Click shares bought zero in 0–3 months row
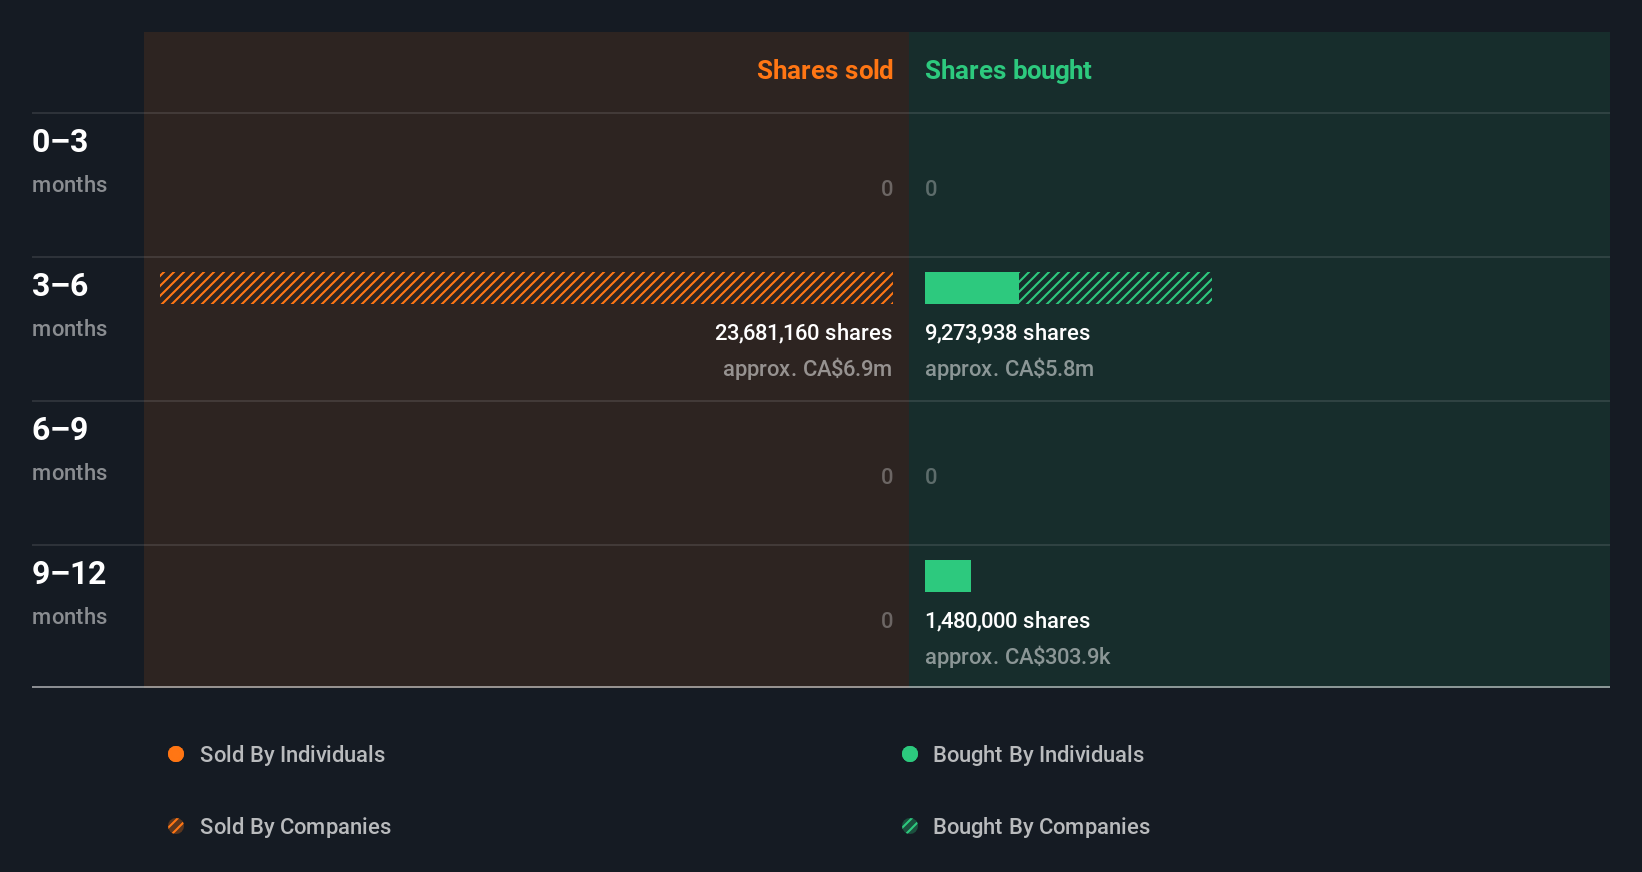Screen dimensions: 1642x872 (931, 188)
